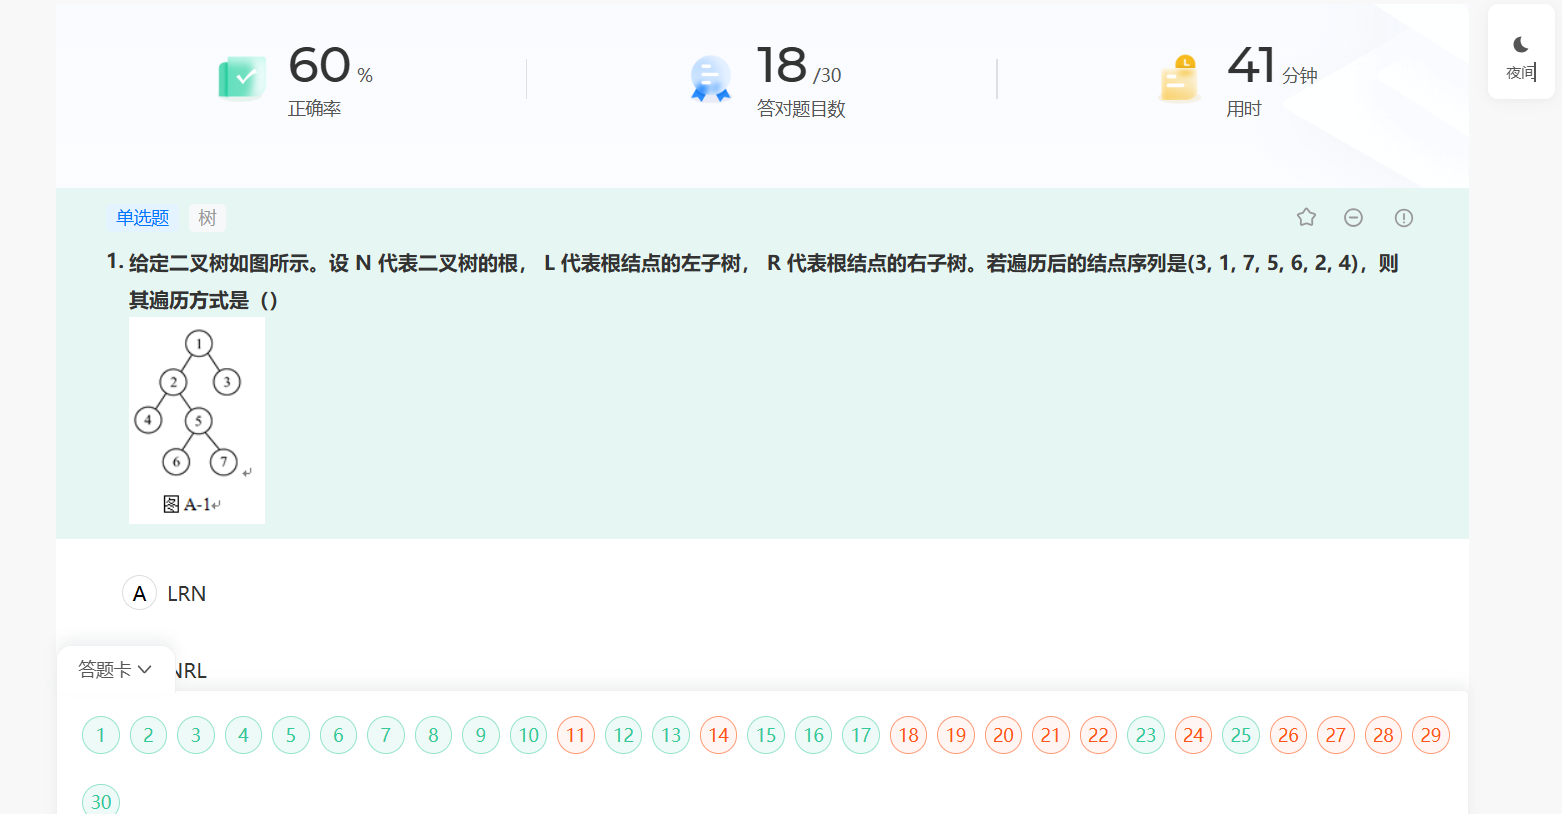Go to wrong question 18

[908, 735]
